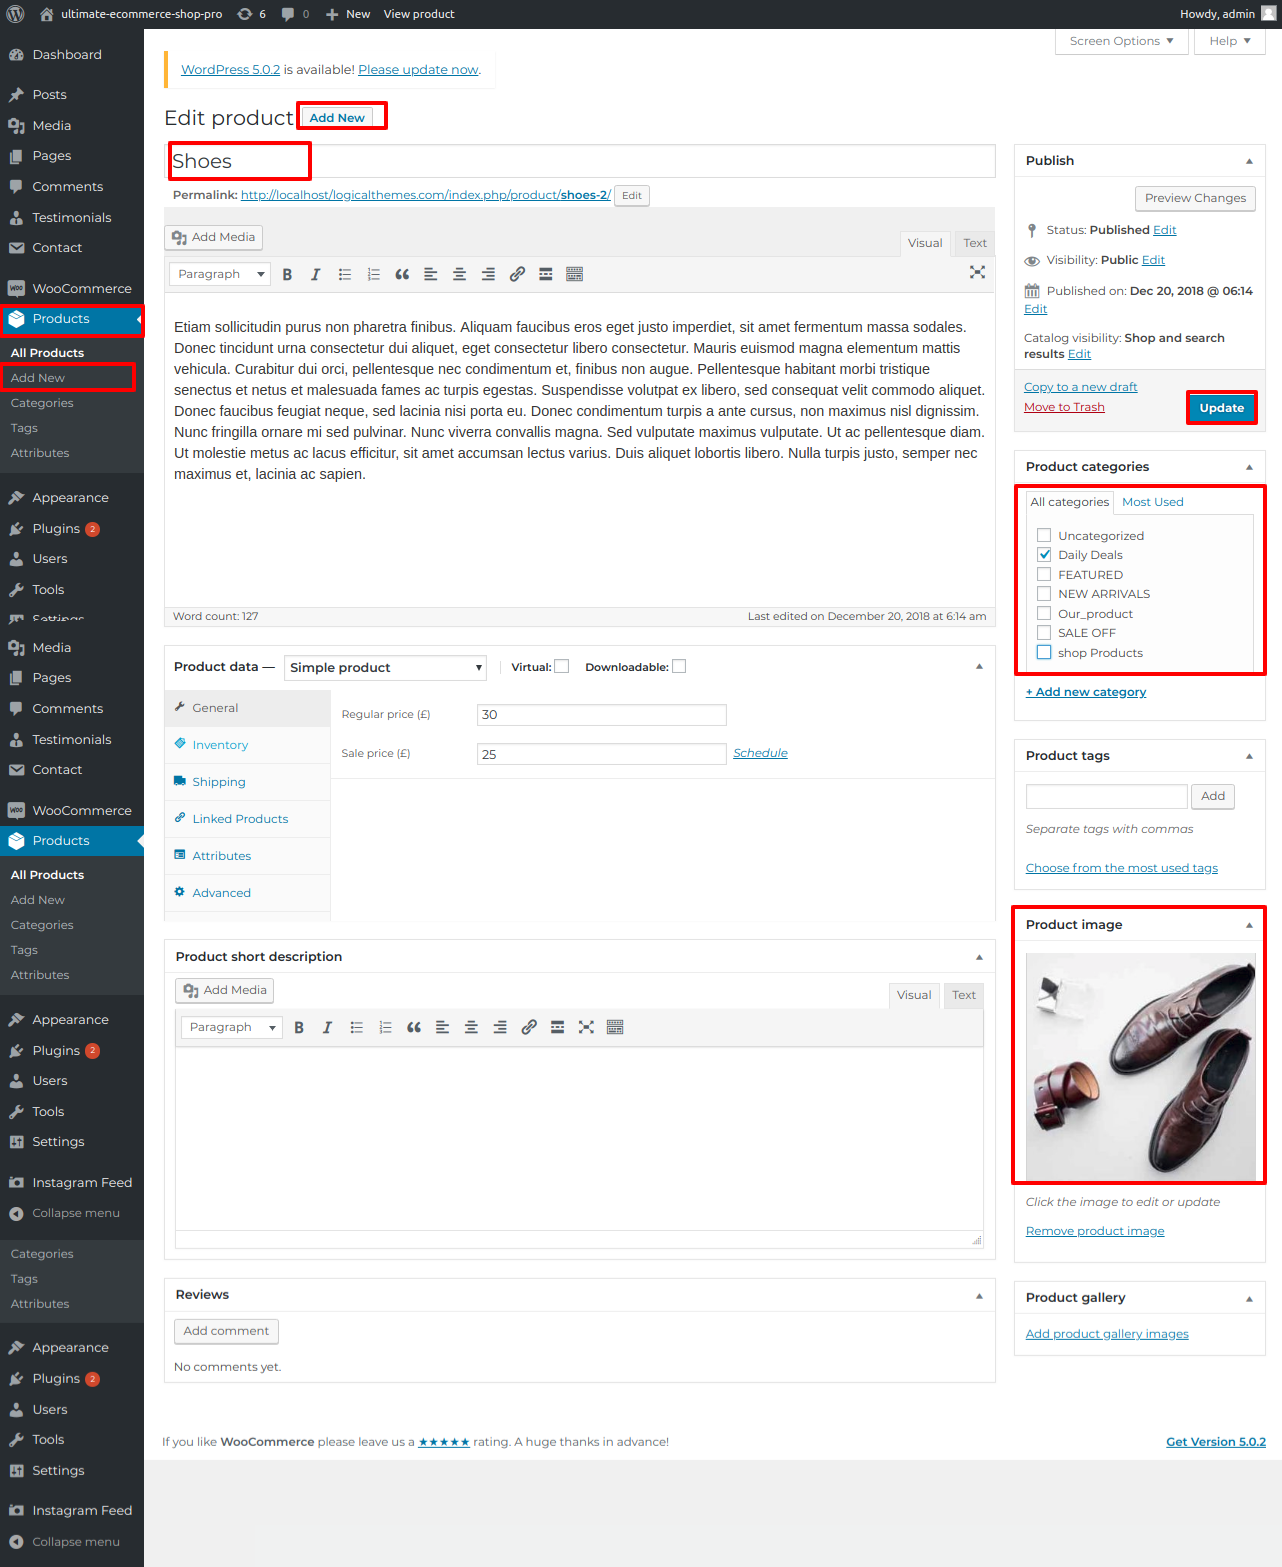
Task: Expand the Screen Options panel
Action: tap(1121, 41)
